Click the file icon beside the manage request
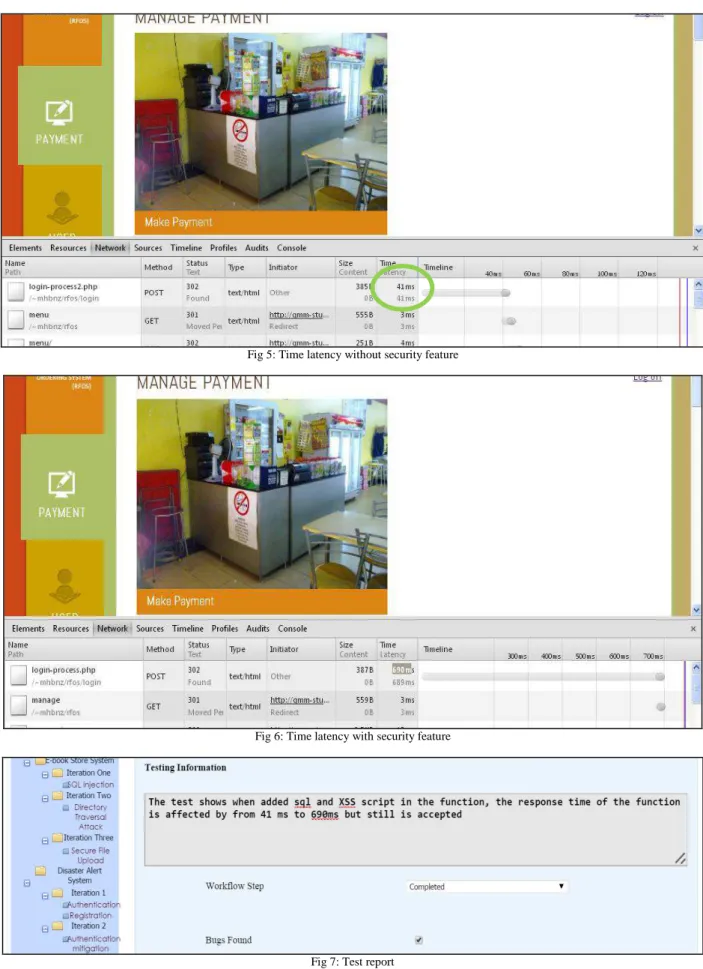This screenshot has height=969, width=703. coord(19,705)
